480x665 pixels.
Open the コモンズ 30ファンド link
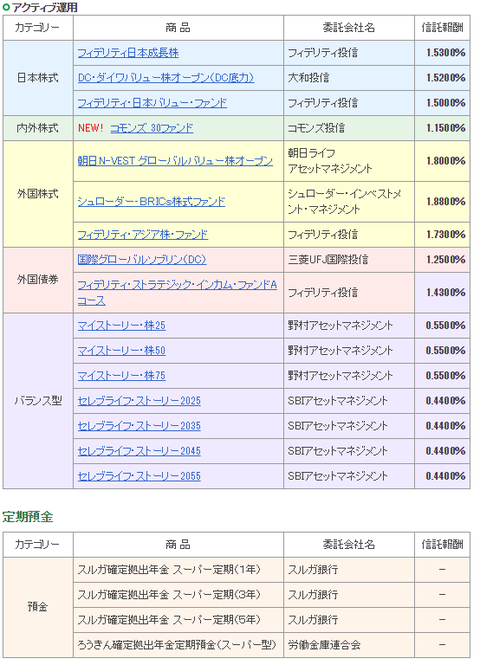(152, 128)
